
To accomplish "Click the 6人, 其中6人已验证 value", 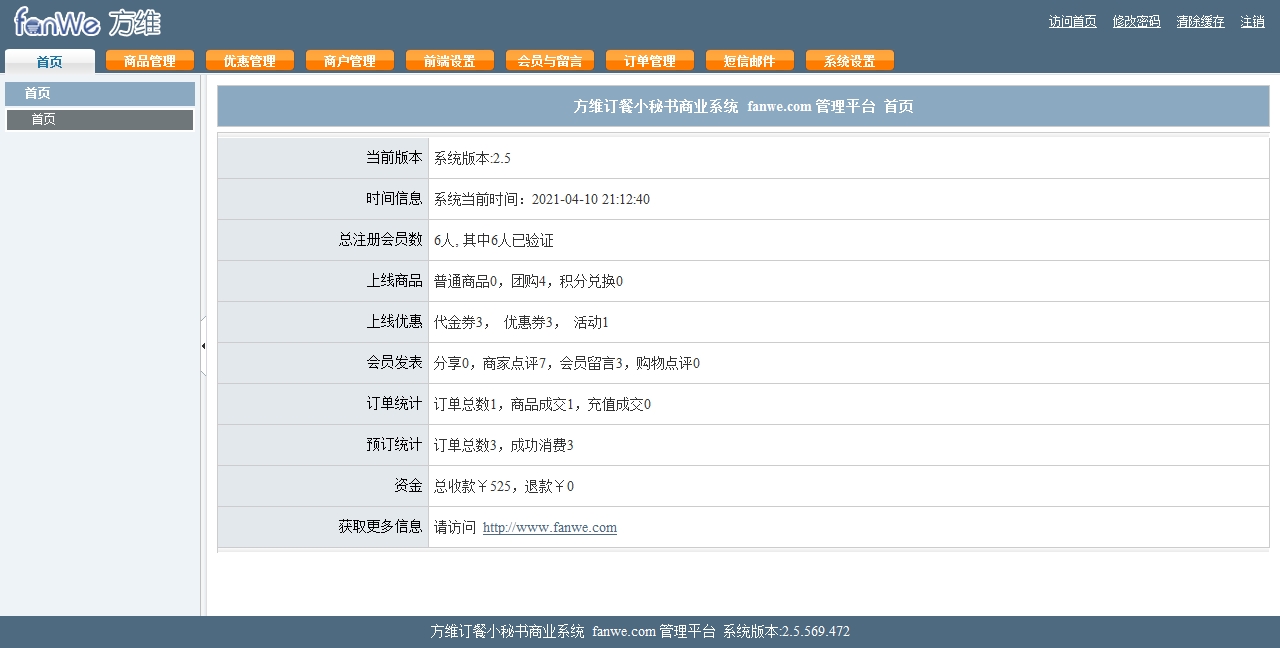I will tap(494, 240).
